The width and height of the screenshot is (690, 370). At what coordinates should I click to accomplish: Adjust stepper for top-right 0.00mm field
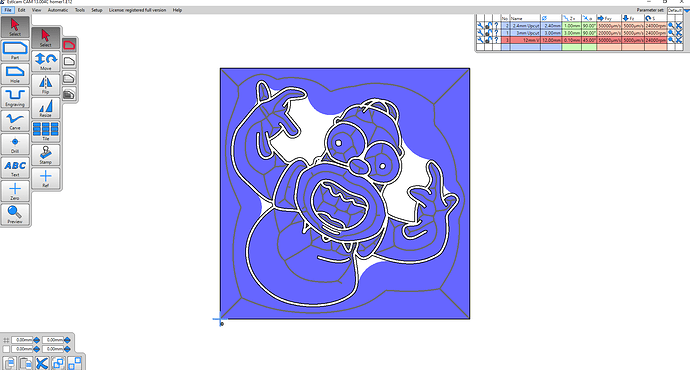click(67, 340)
